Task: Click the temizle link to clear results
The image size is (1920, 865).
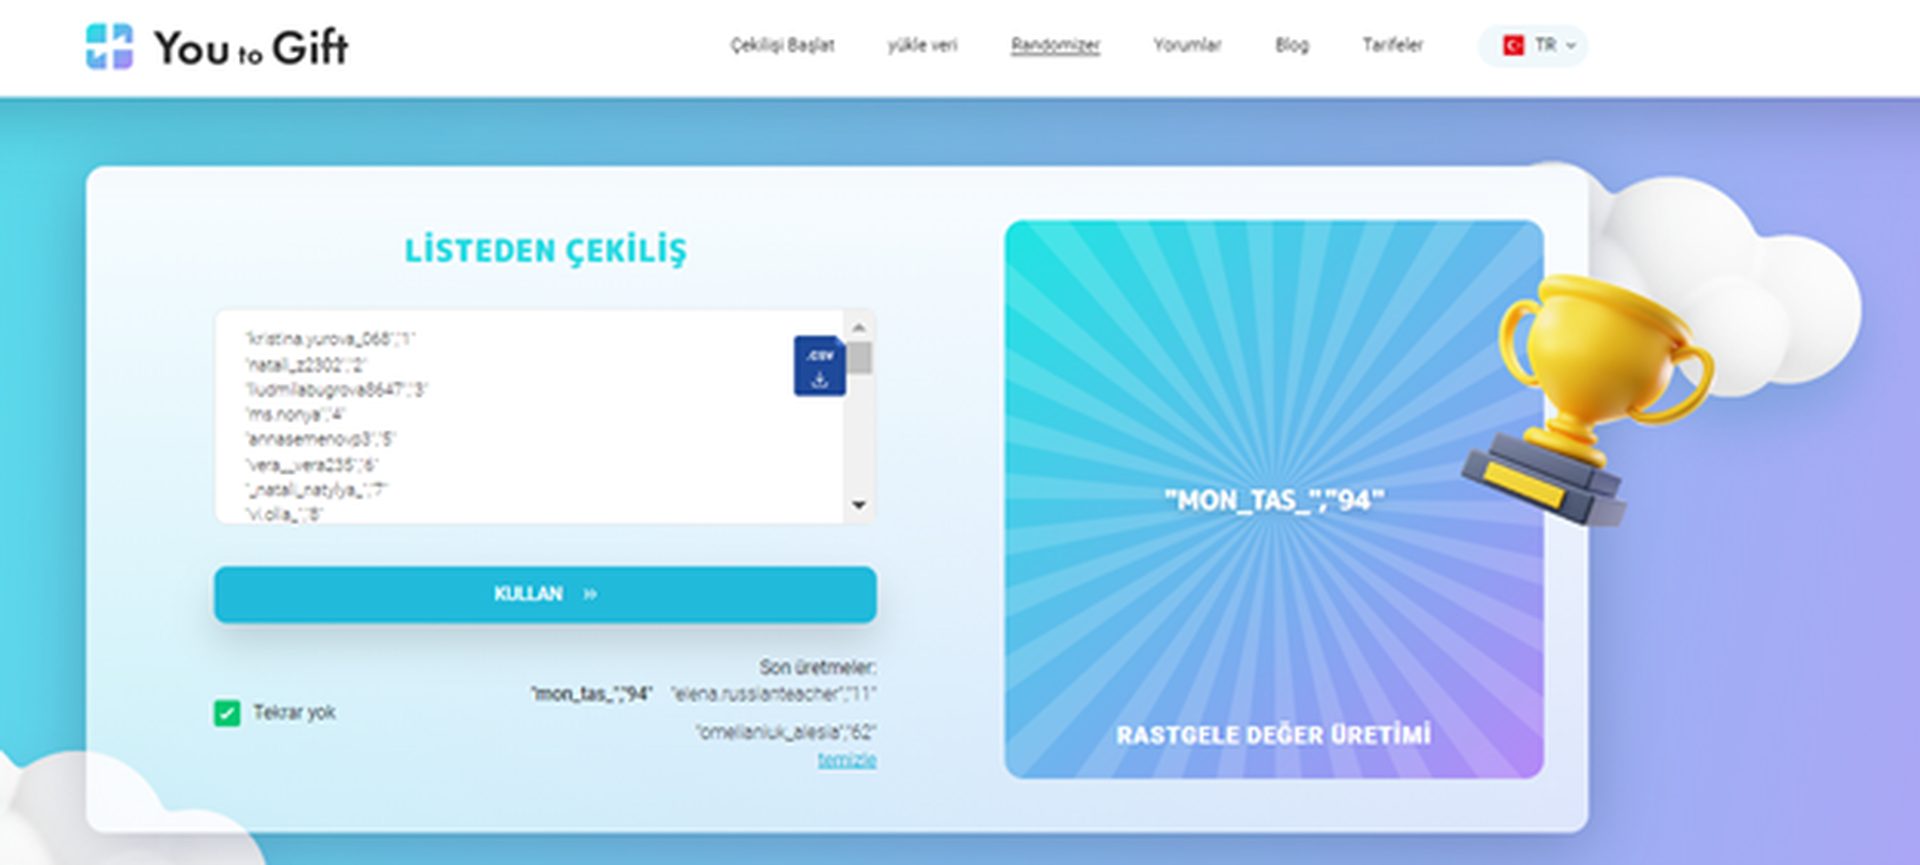Action: pos(846,760)
